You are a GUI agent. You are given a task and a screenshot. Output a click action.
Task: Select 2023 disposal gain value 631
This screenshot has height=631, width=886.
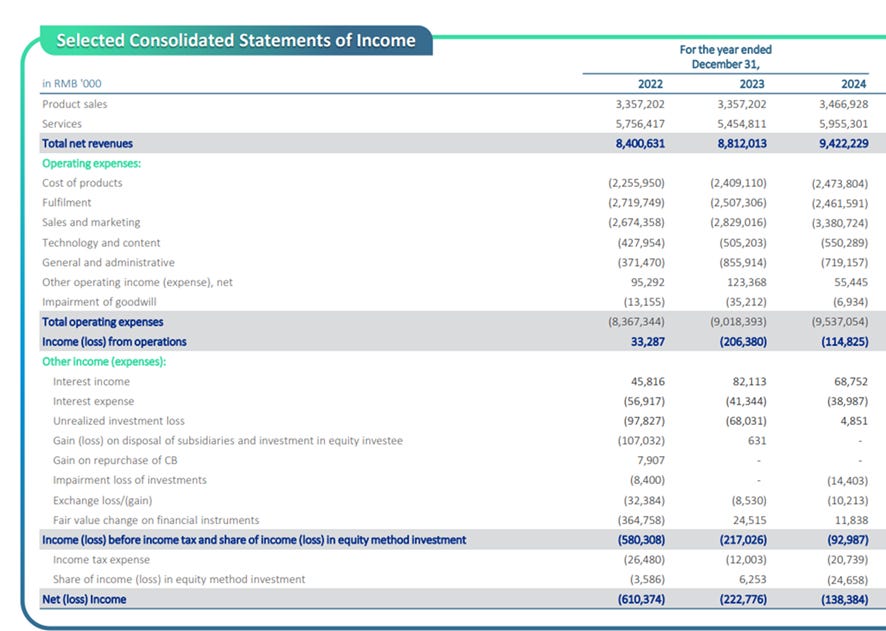point(757,441)
